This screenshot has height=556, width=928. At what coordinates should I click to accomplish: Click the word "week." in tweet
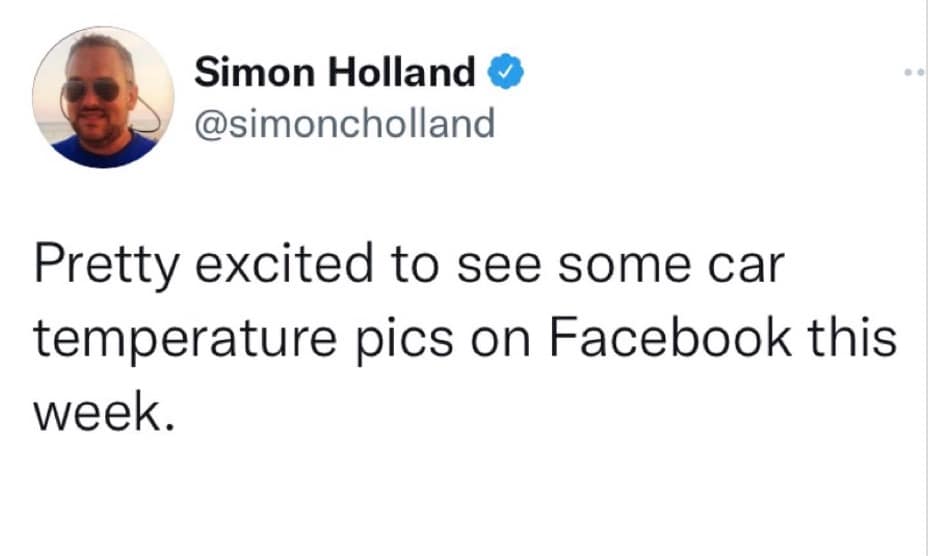(x=95, y=408)
